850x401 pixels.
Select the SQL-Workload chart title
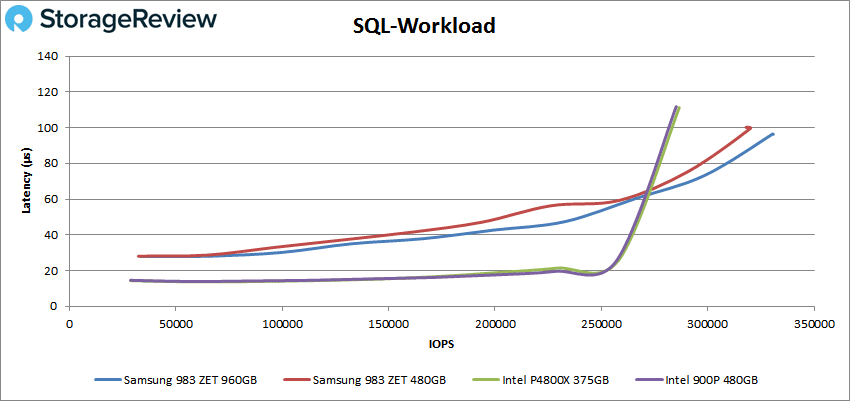(424, 25)
